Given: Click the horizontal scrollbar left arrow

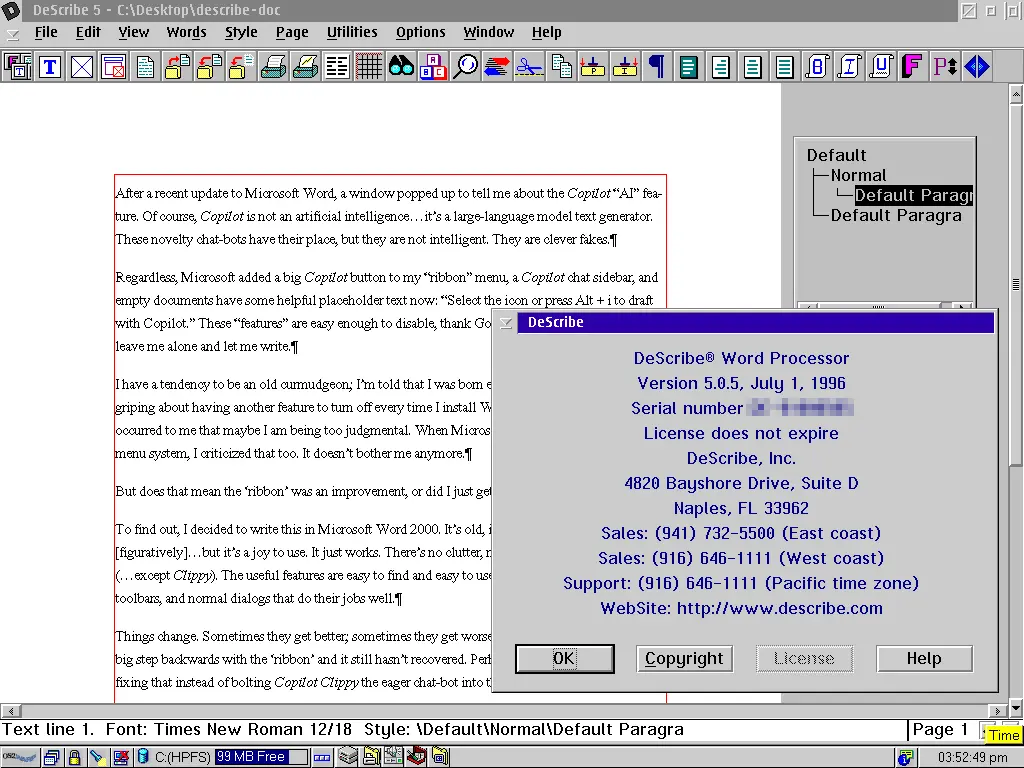Looking at the screenshot, I should (10, 711).
